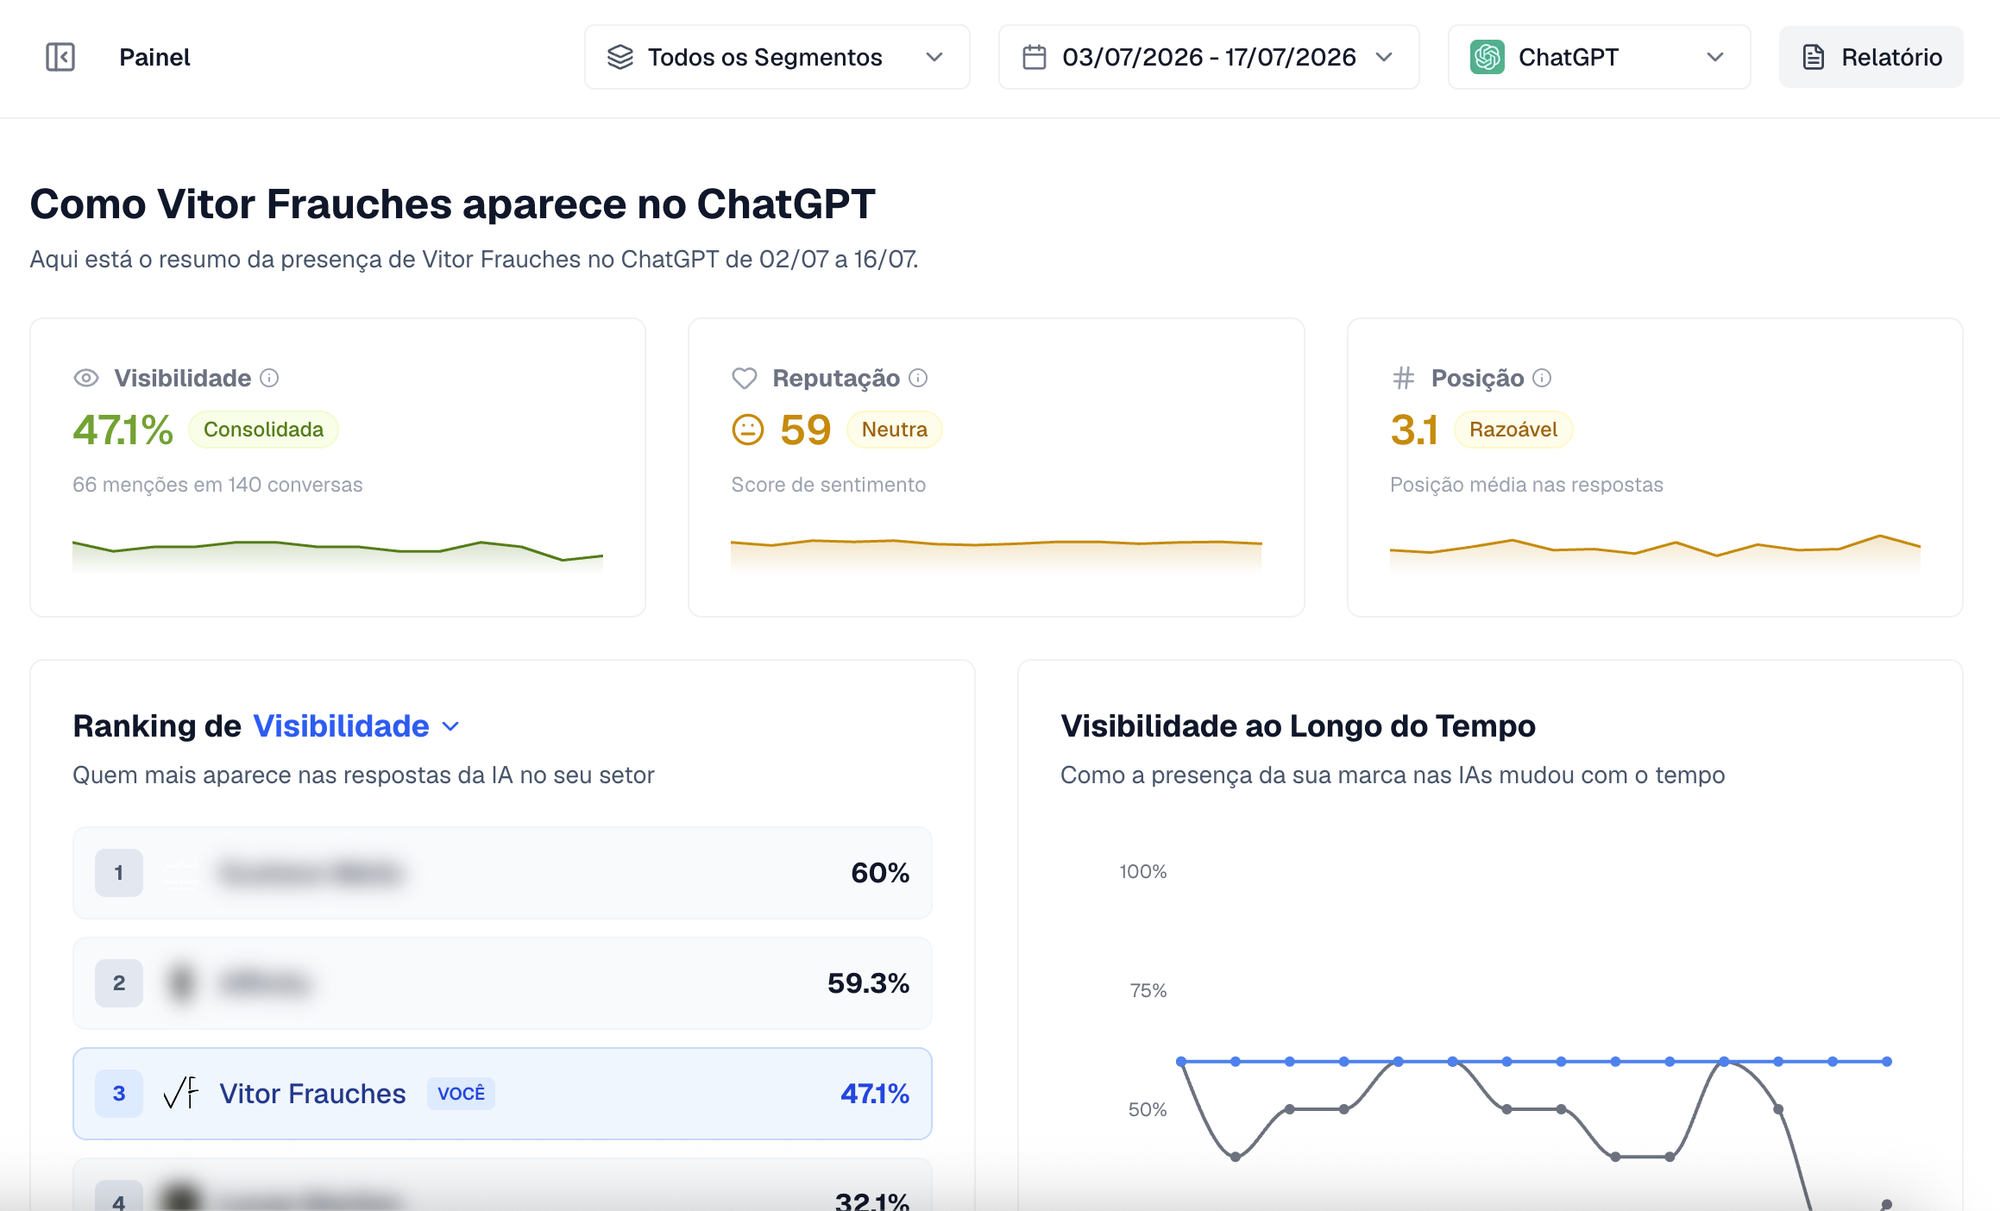The image size is (2000, 1211).
Task: Open the ChatGPT model selector dropdown
Action: pos(1599,57)
